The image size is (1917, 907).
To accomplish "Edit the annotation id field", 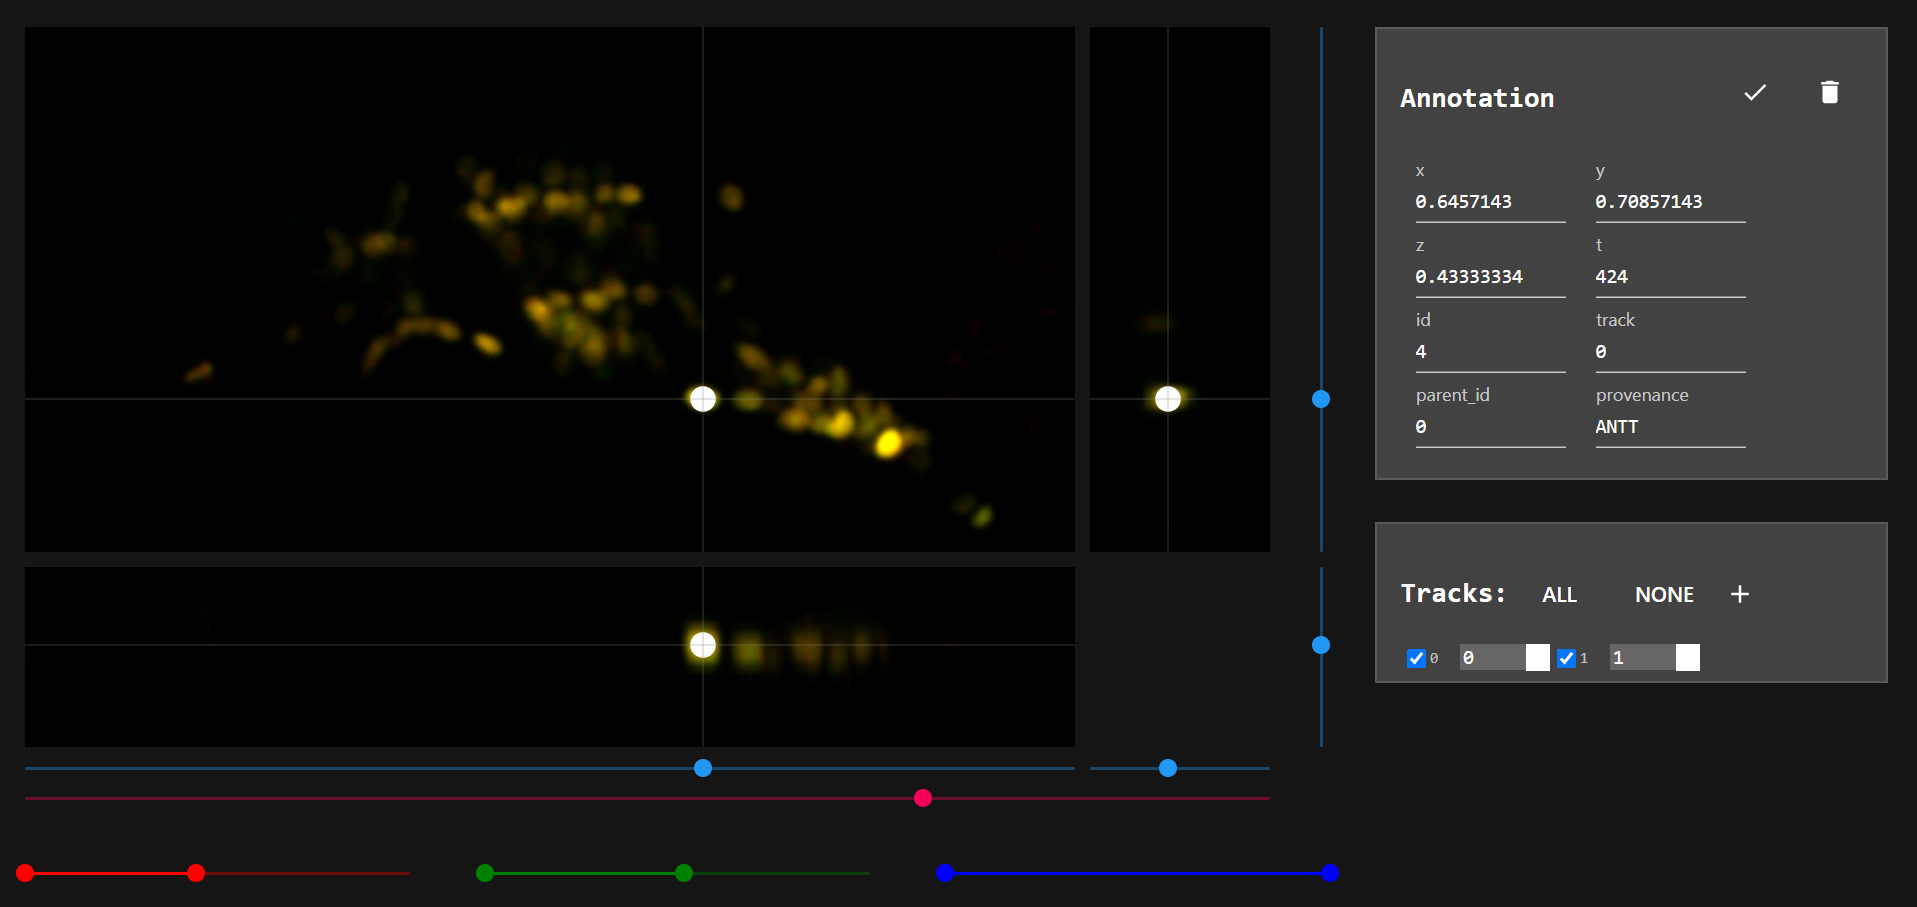I will 1490,352.
